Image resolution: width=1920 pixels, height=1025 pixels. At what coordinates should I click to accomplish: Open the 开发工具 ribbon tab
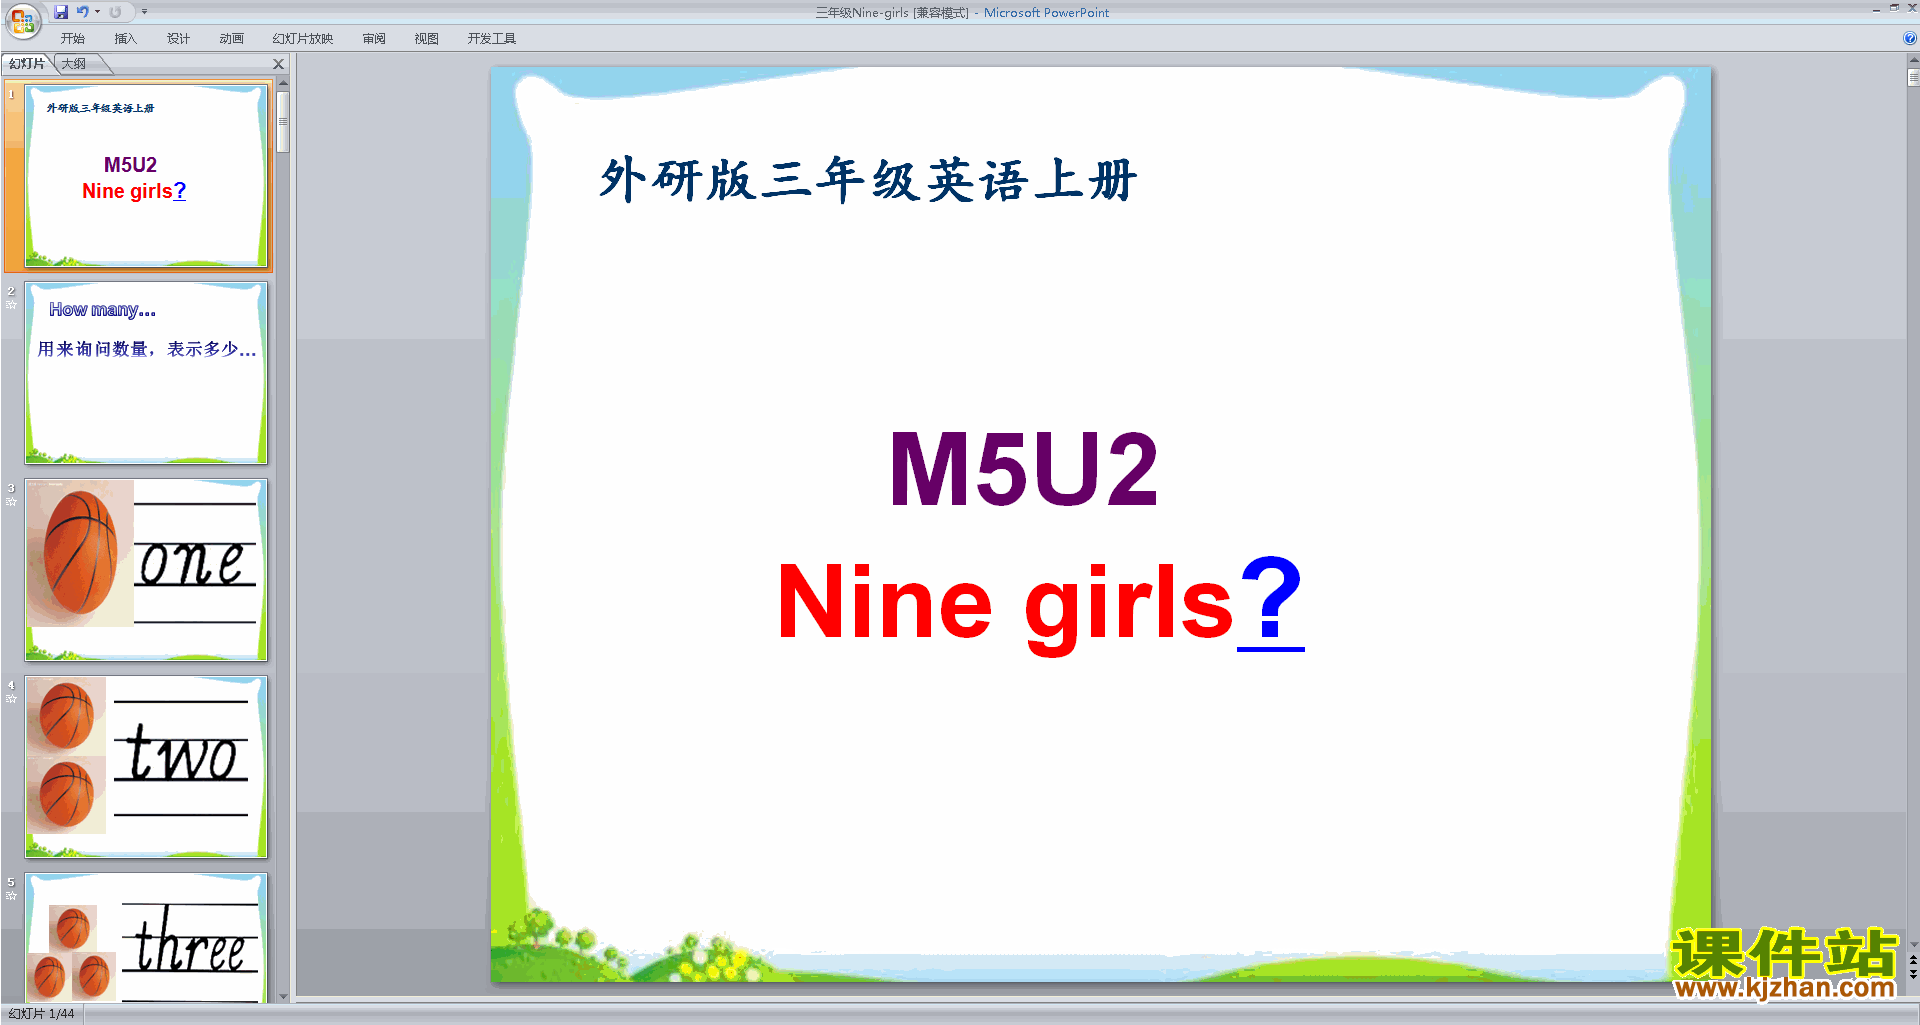click(x=492, y=39)
